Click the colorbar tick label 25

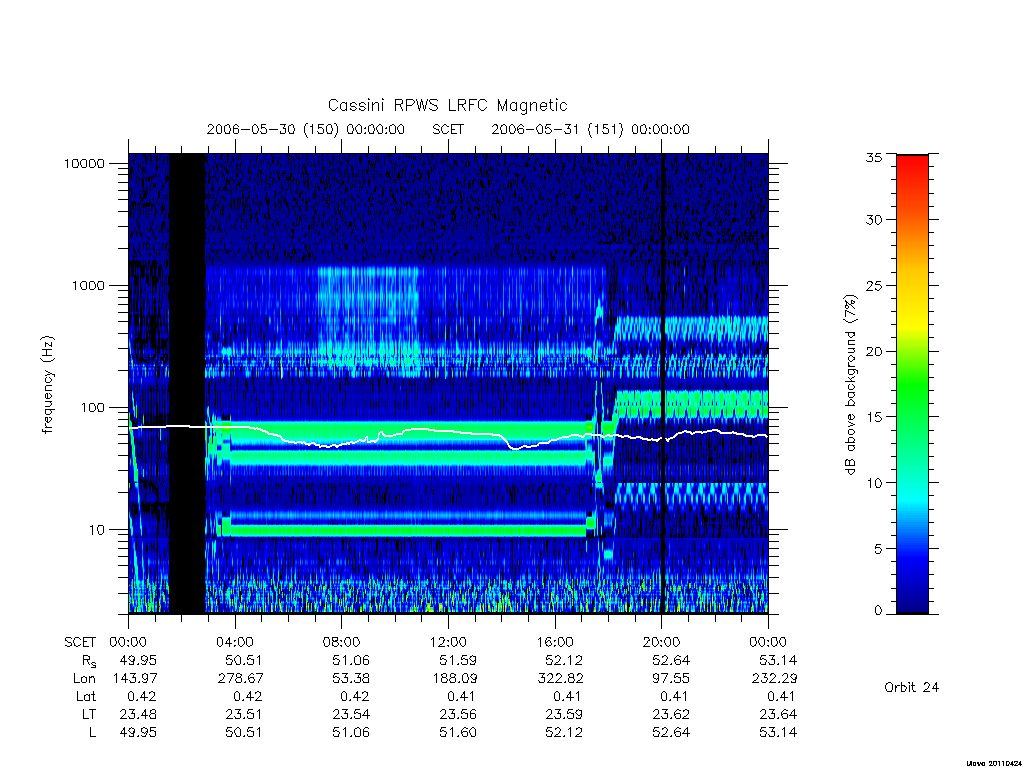click(x=873, y=286)
